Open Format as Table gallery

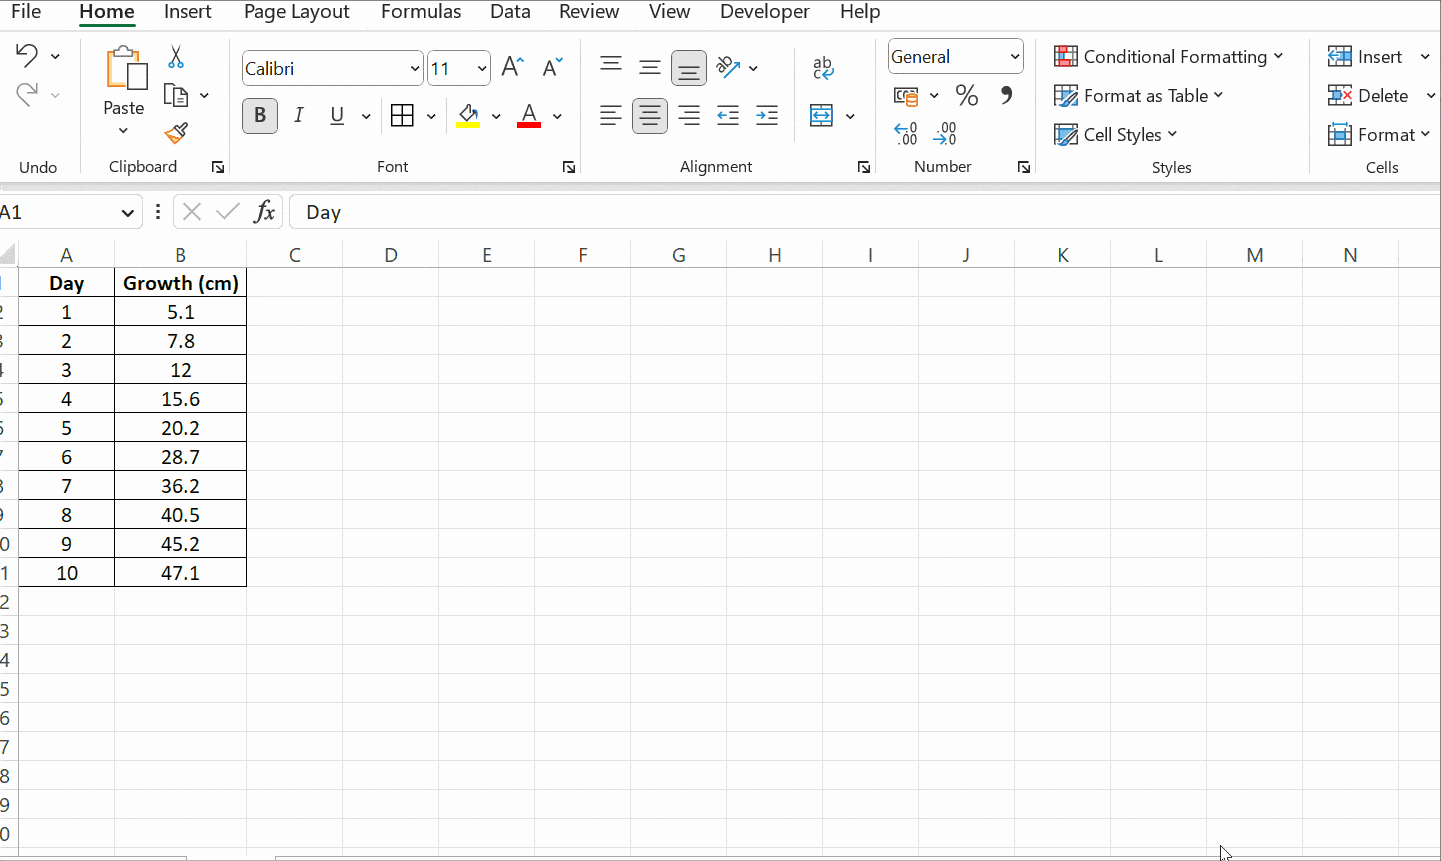(1138, 96)
